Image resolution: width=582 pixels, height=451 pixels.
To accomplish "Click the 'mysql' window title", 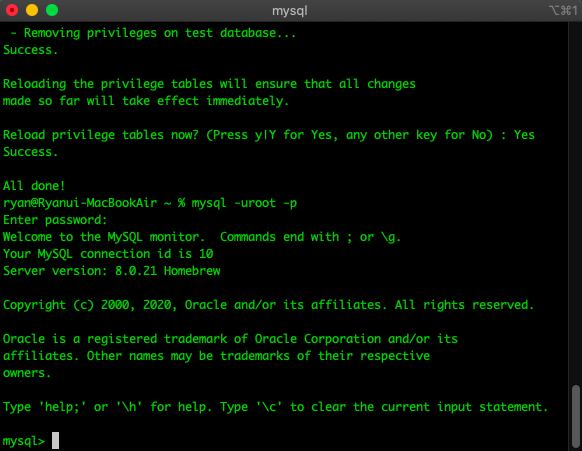I will [290, 11].
